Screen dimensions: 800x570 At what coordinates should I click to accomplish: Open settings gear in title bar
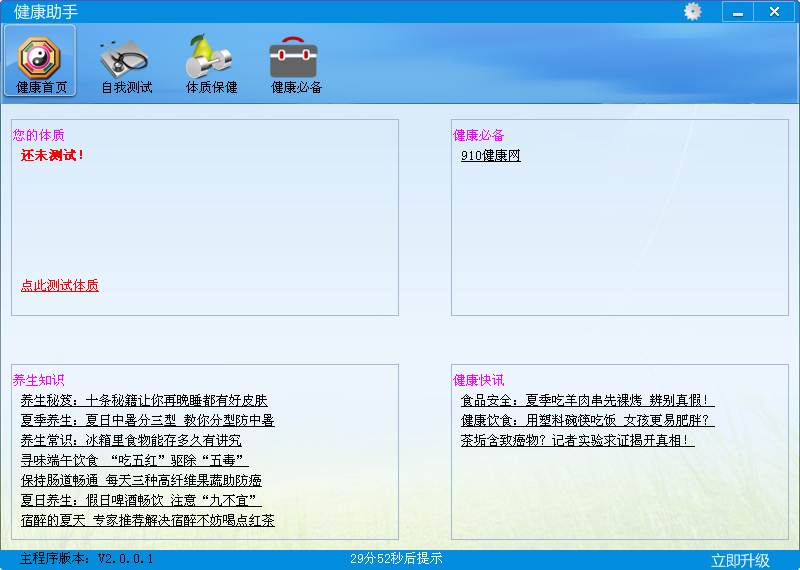(x=692, y=12)
